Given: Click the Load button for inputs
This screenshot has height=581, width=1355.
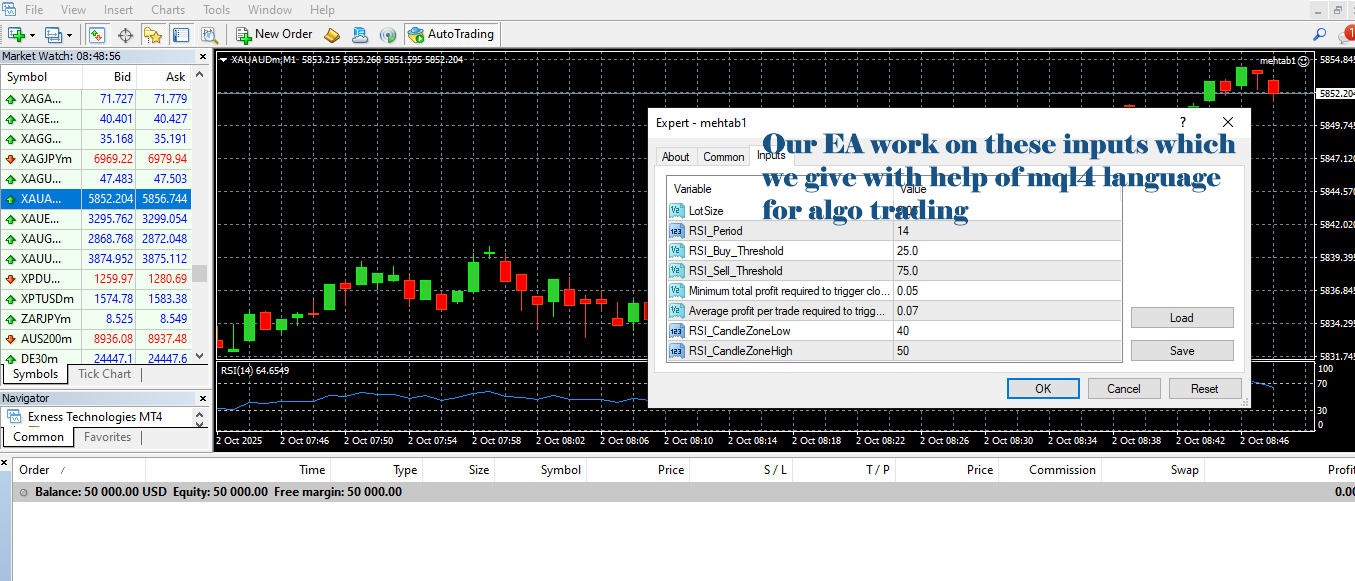Looking at the screenshot, I should click(x=1181, y=318).
